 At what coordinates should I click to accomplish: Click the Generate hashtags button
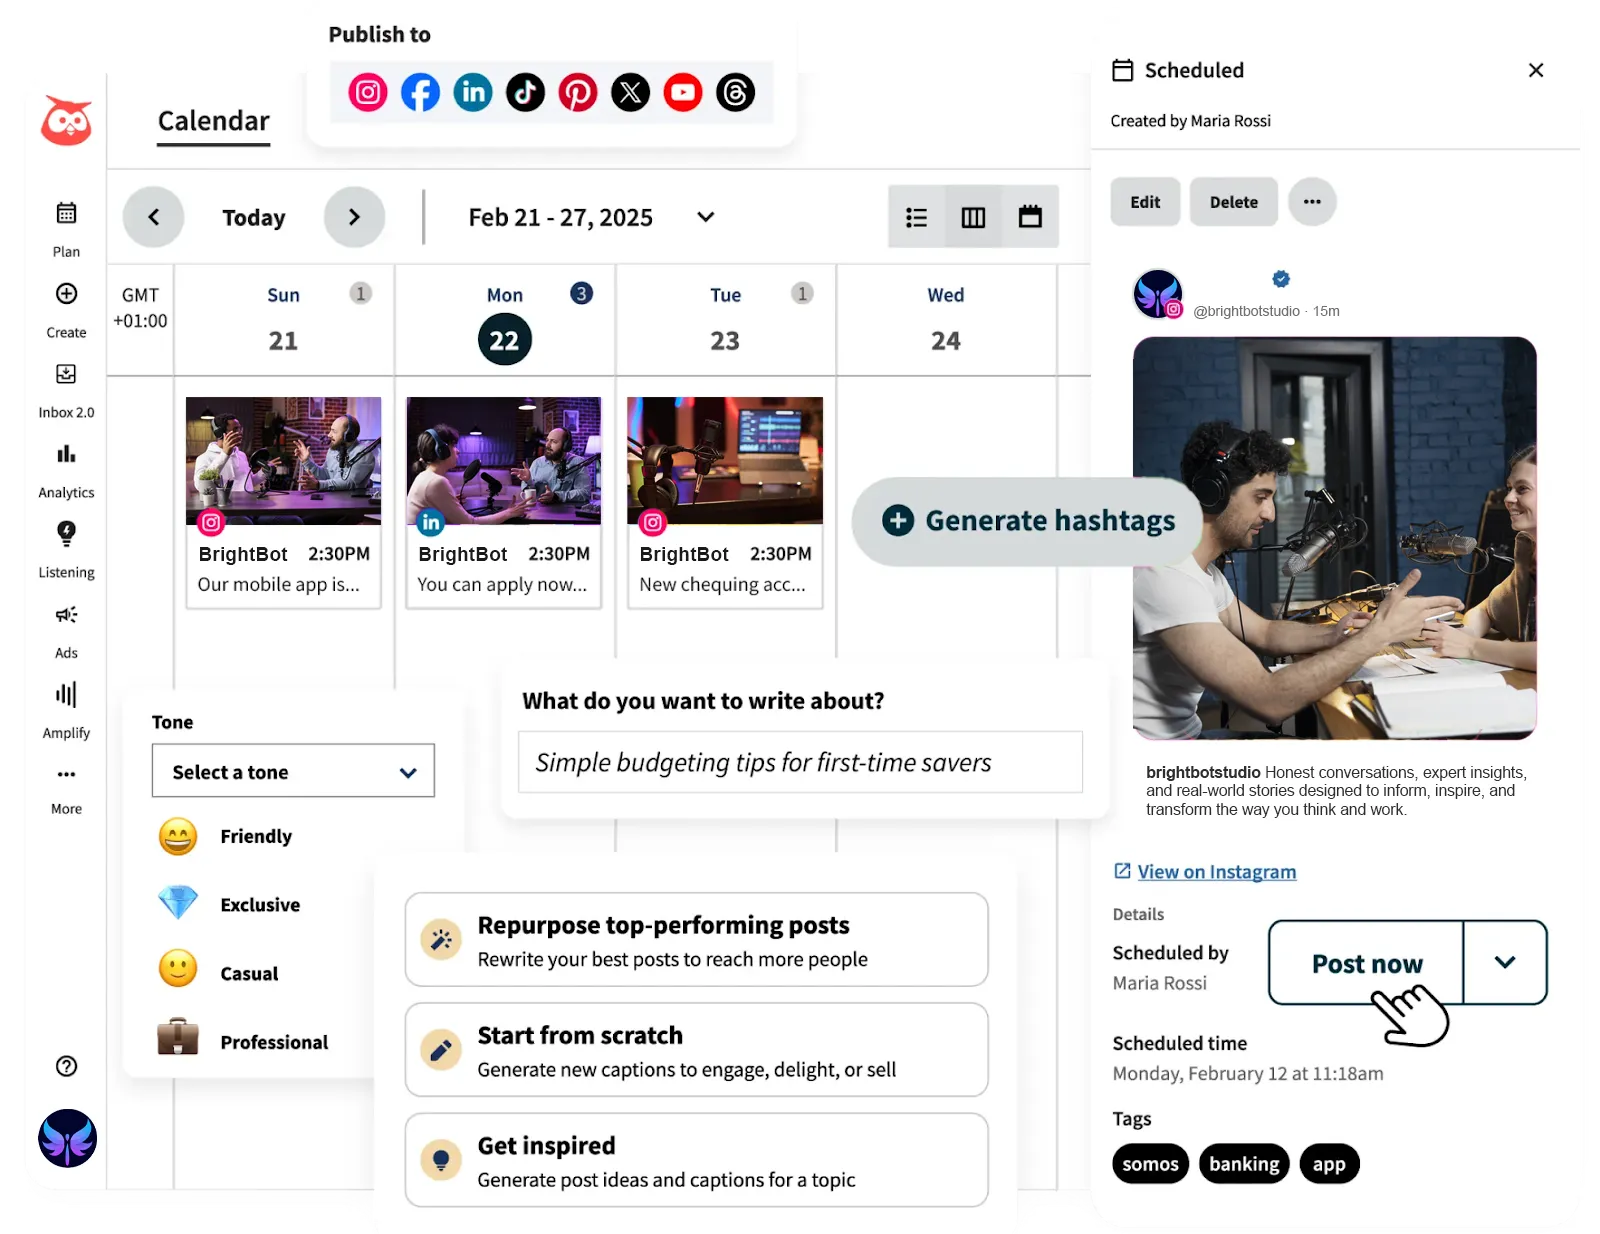(1026, 521)
